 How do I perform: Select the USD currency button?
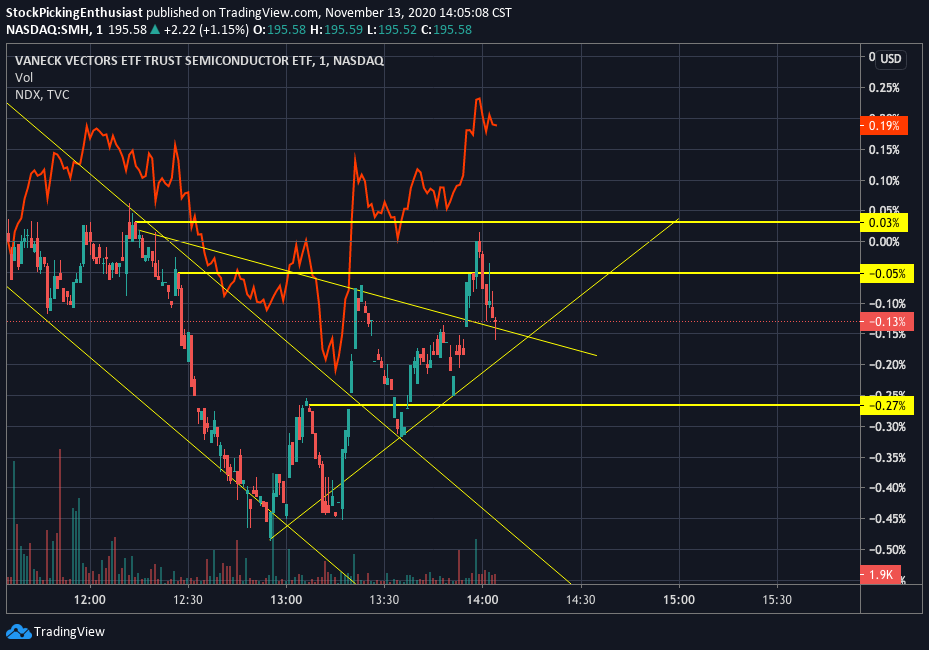890,59
